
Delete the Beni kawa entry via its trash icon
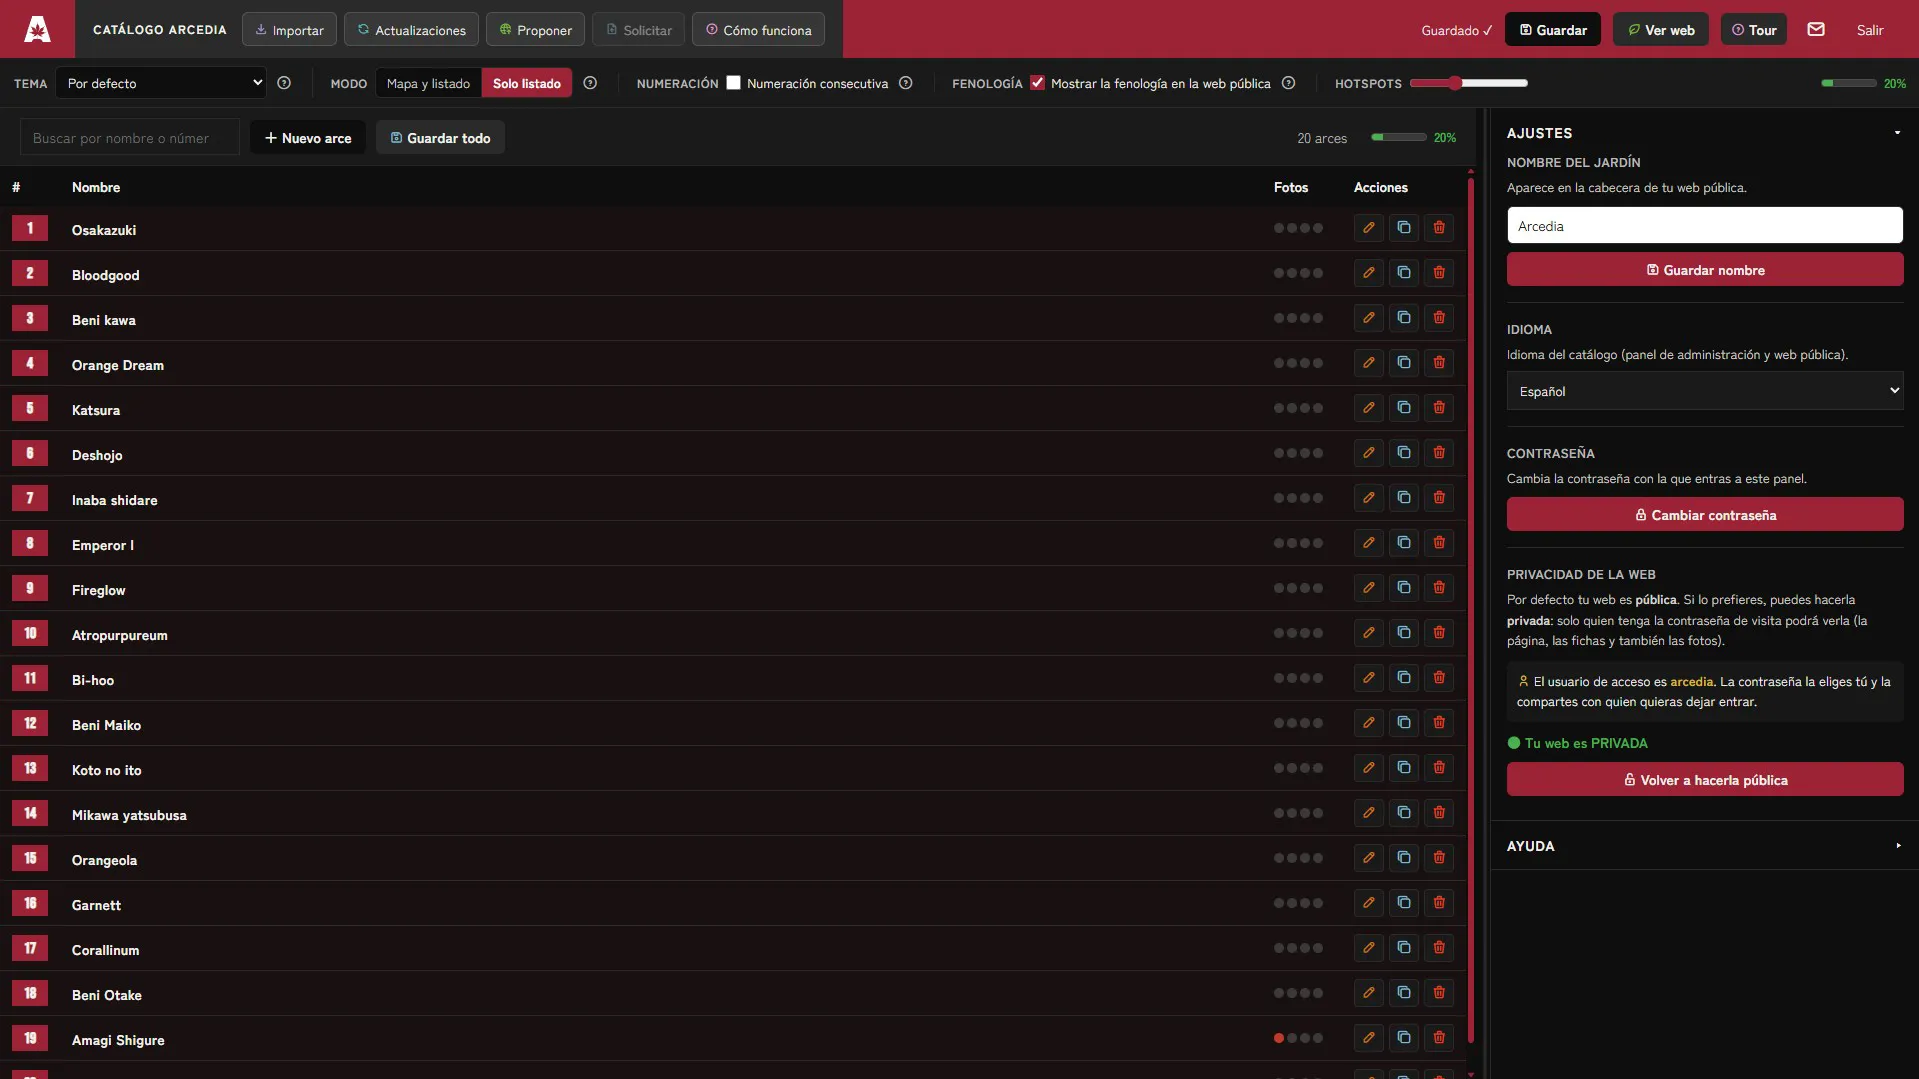coord(1438,318)
